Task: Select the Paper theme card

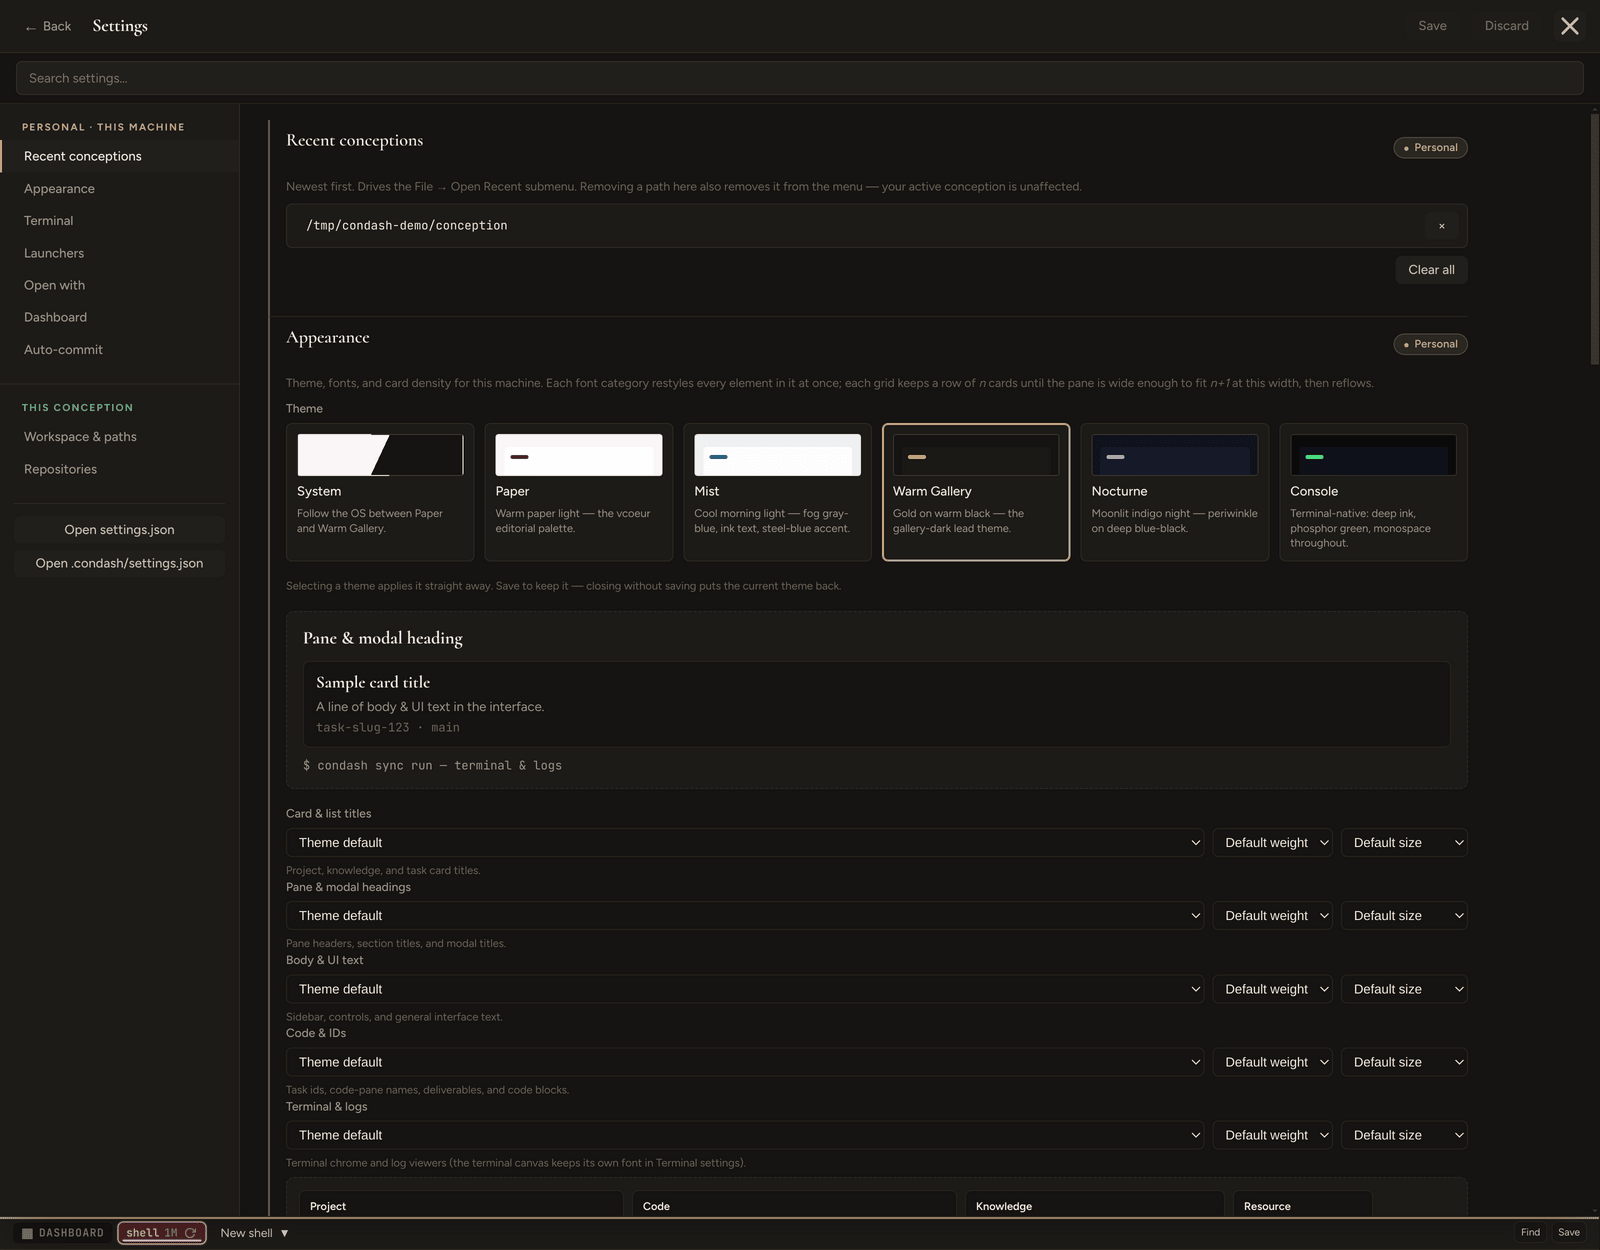Action: click(579, 492)
